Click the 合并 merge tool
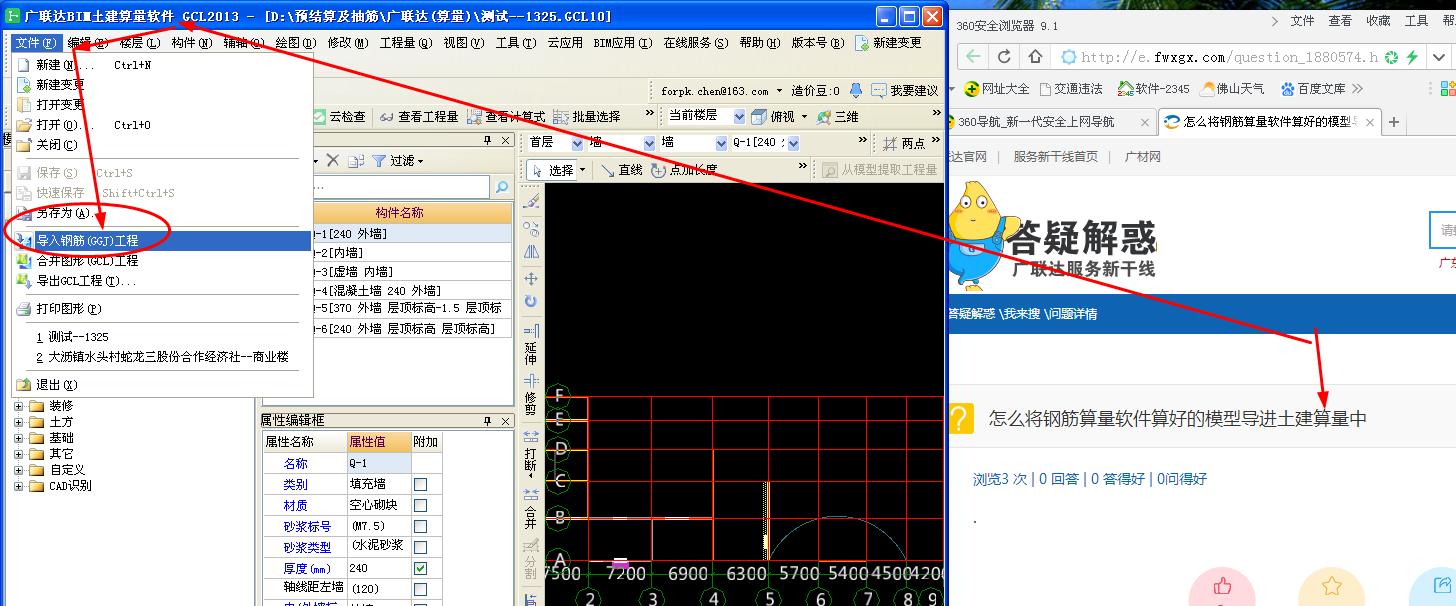 click(x=531, y=508)
